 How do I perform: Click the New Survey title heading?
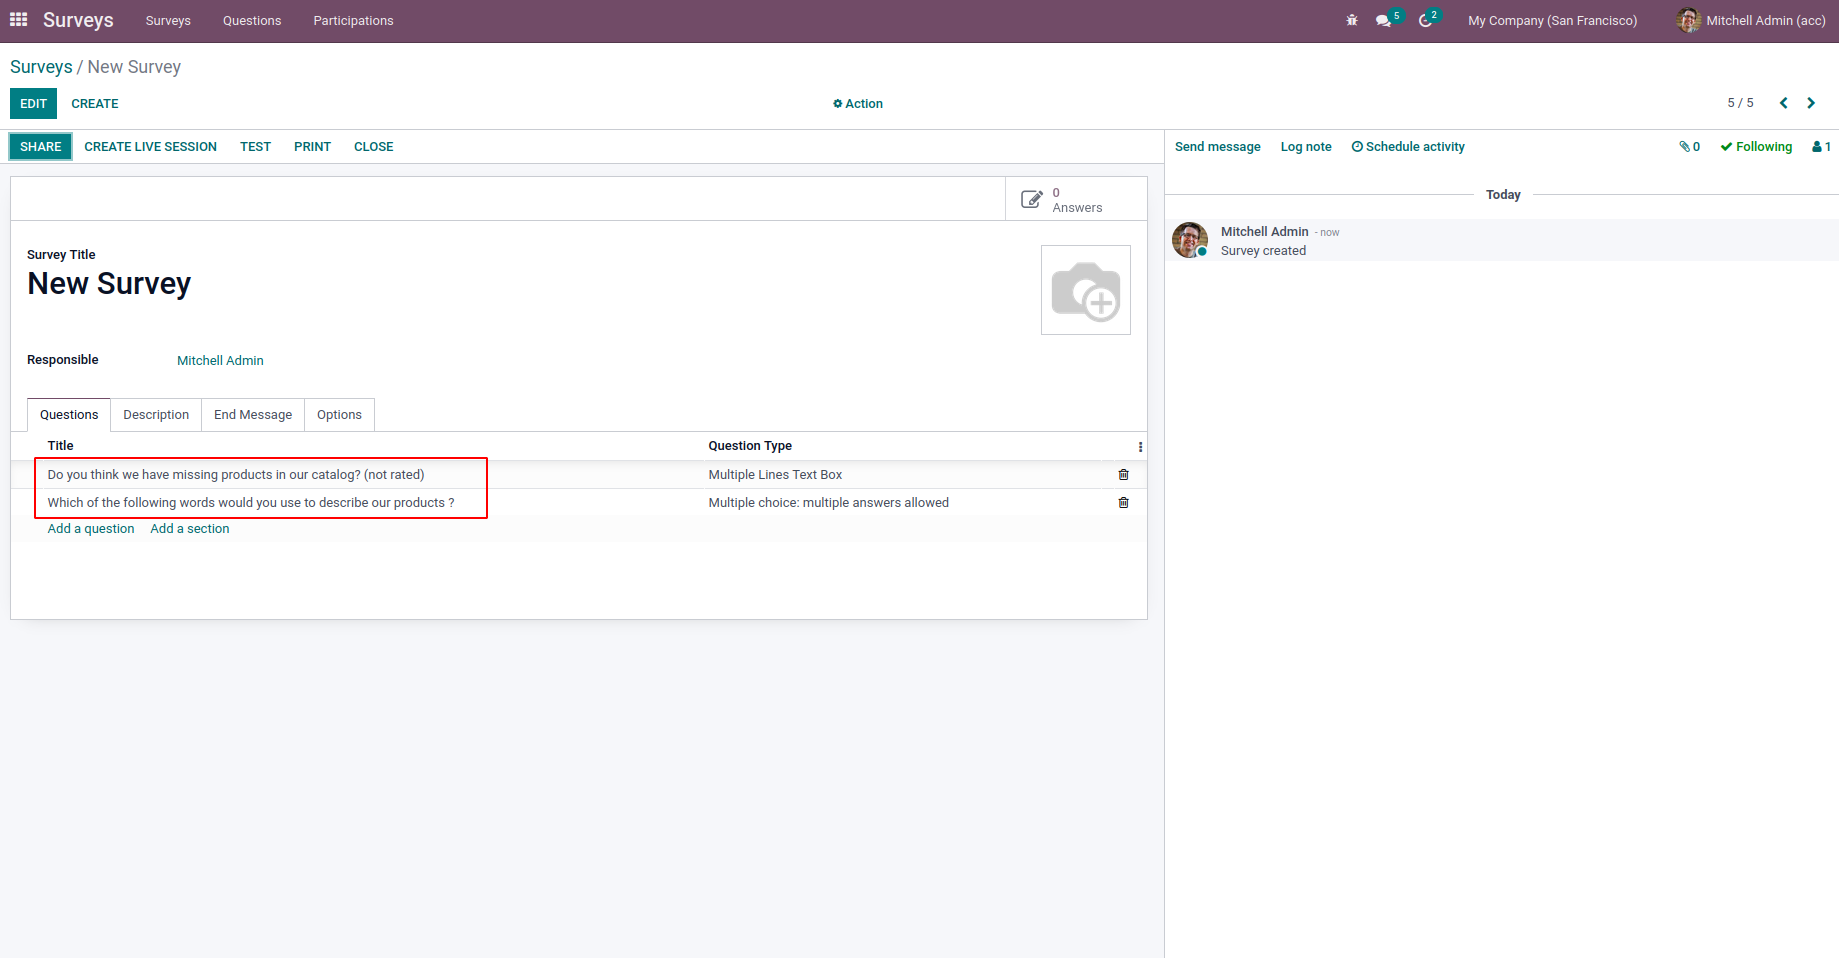coord(109,284)
